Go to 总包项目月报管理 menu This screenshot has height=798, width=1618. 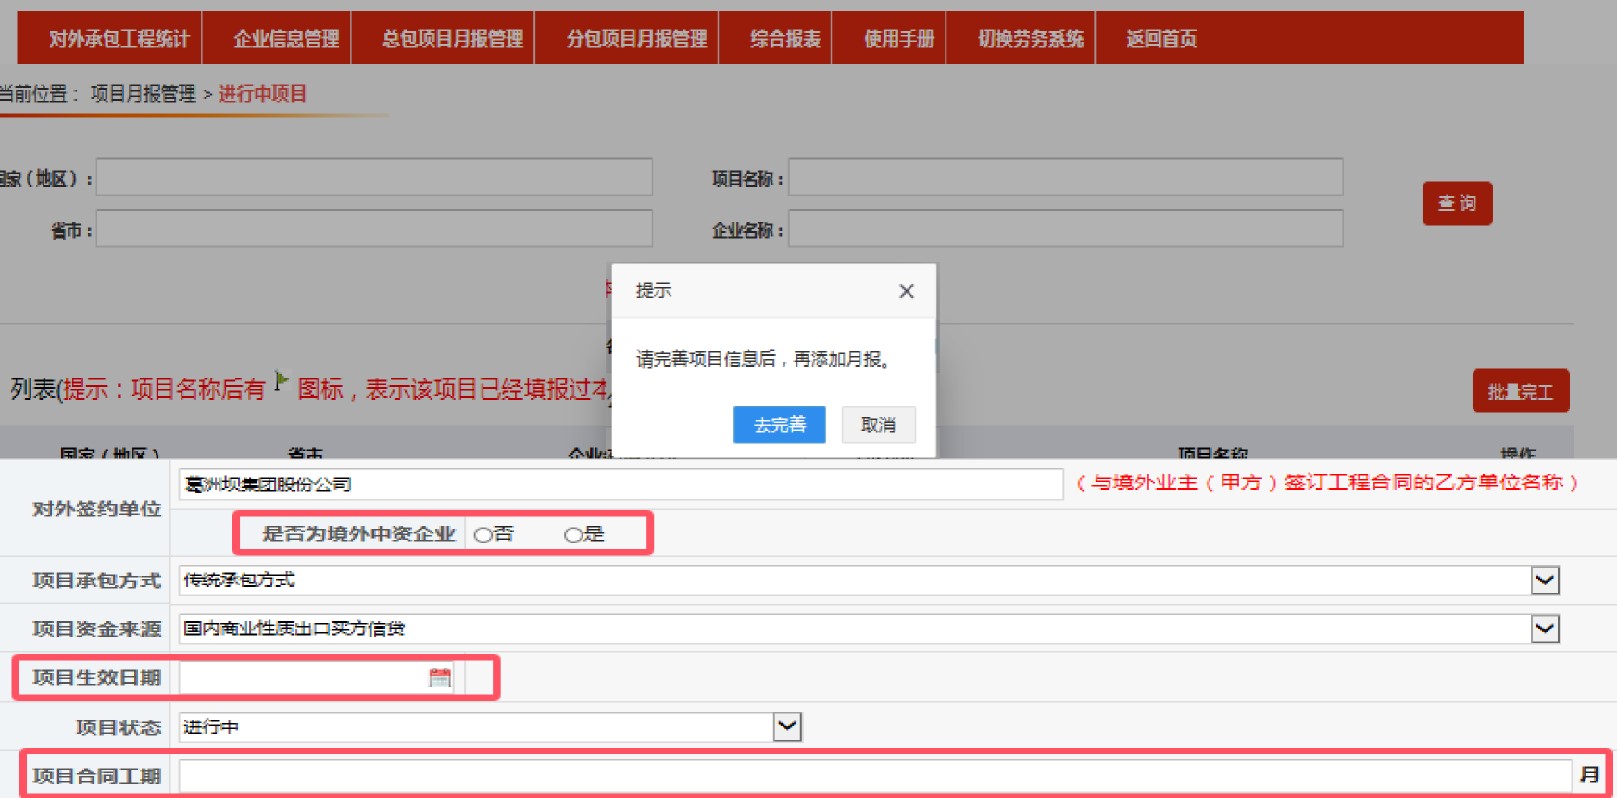tap(452, 39)
